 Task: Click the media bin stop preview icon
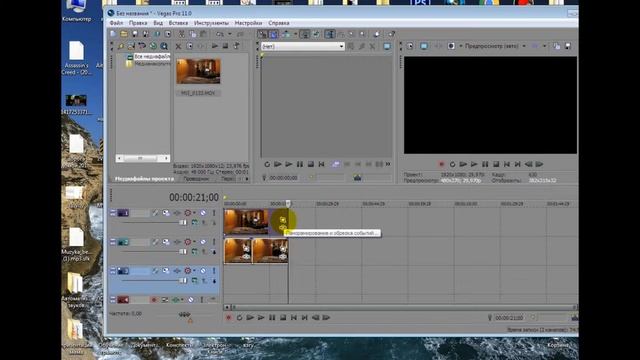coord(225,46)
